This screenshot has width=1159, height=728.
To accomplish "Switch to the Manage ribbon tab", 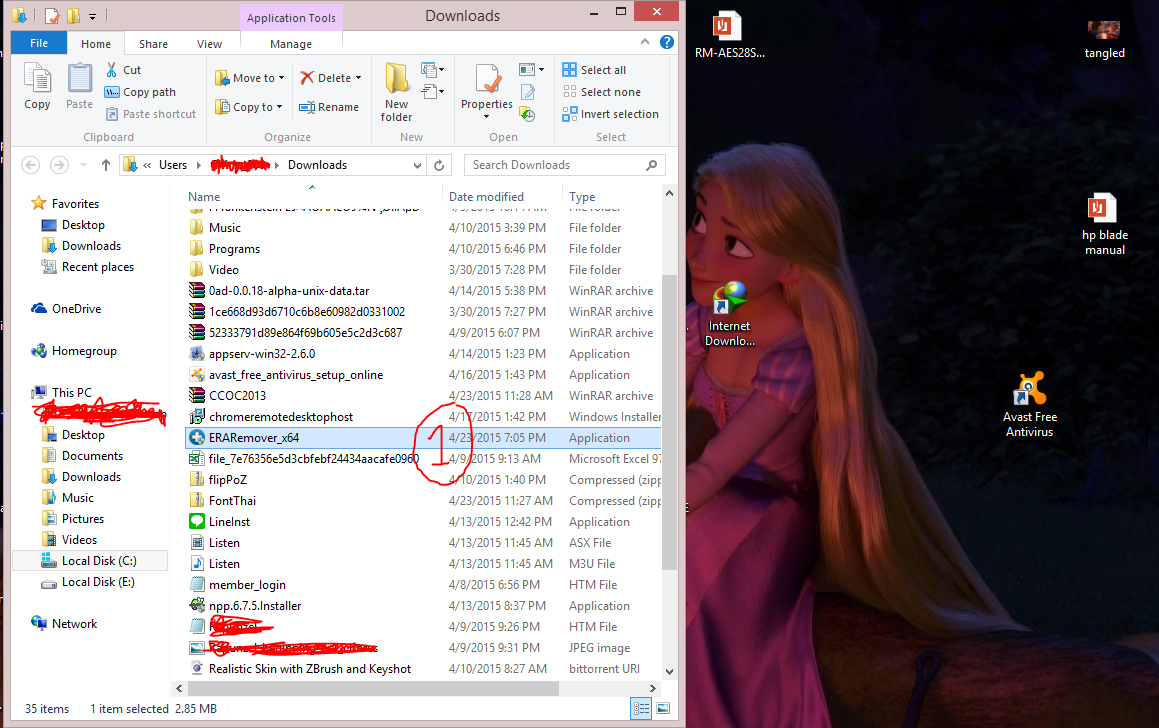I will 290,44.
